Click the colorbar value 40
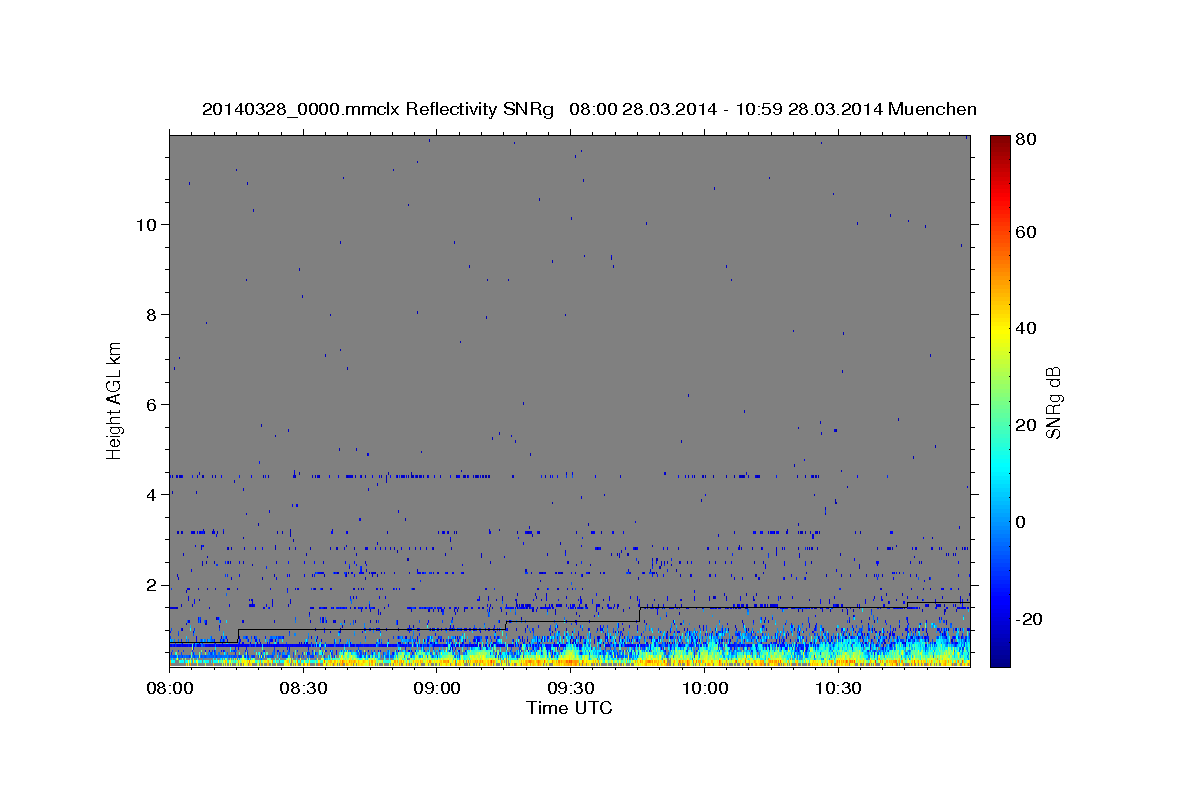 pos(1025,328)
